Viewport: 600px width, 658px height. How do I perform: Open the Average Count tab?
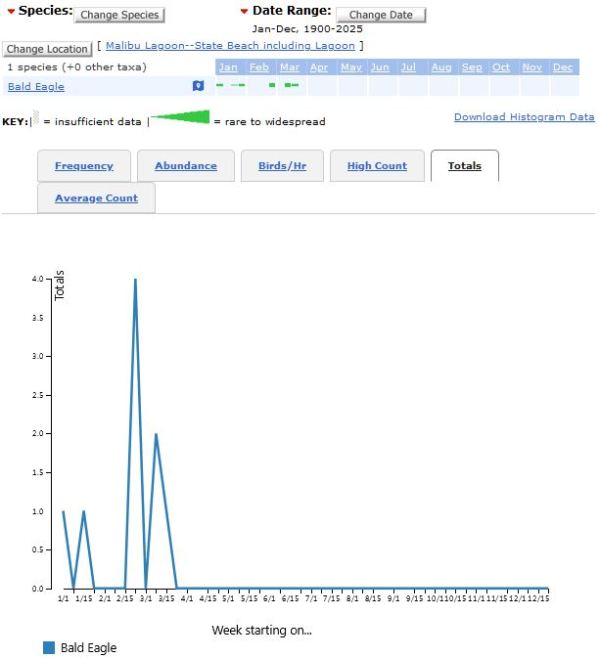coord(96,198)
